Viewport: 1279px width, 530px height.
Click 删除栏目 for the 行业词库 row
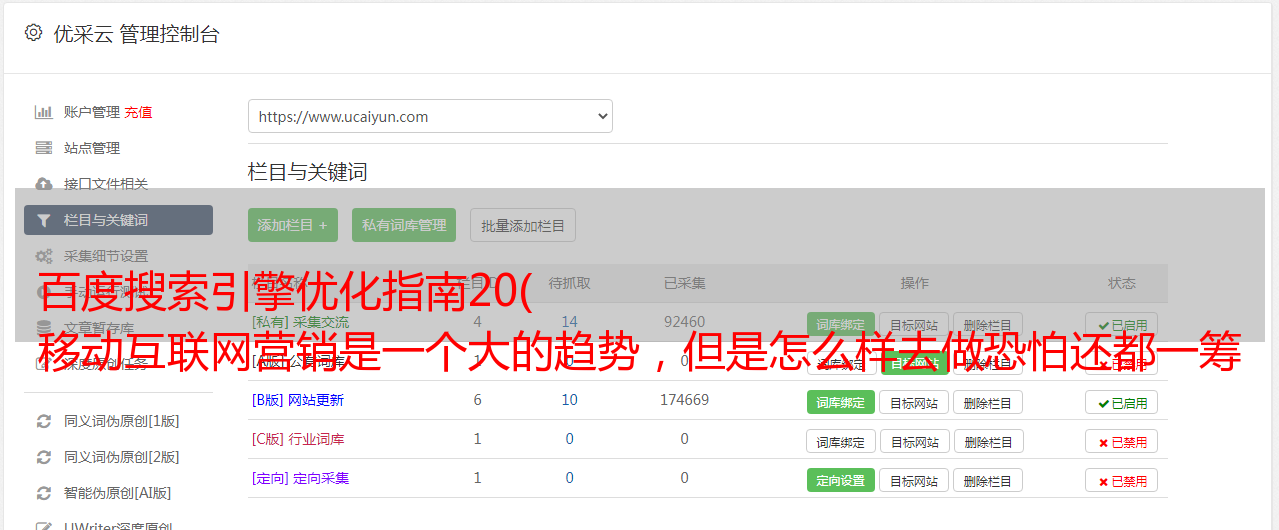point(988,441)
